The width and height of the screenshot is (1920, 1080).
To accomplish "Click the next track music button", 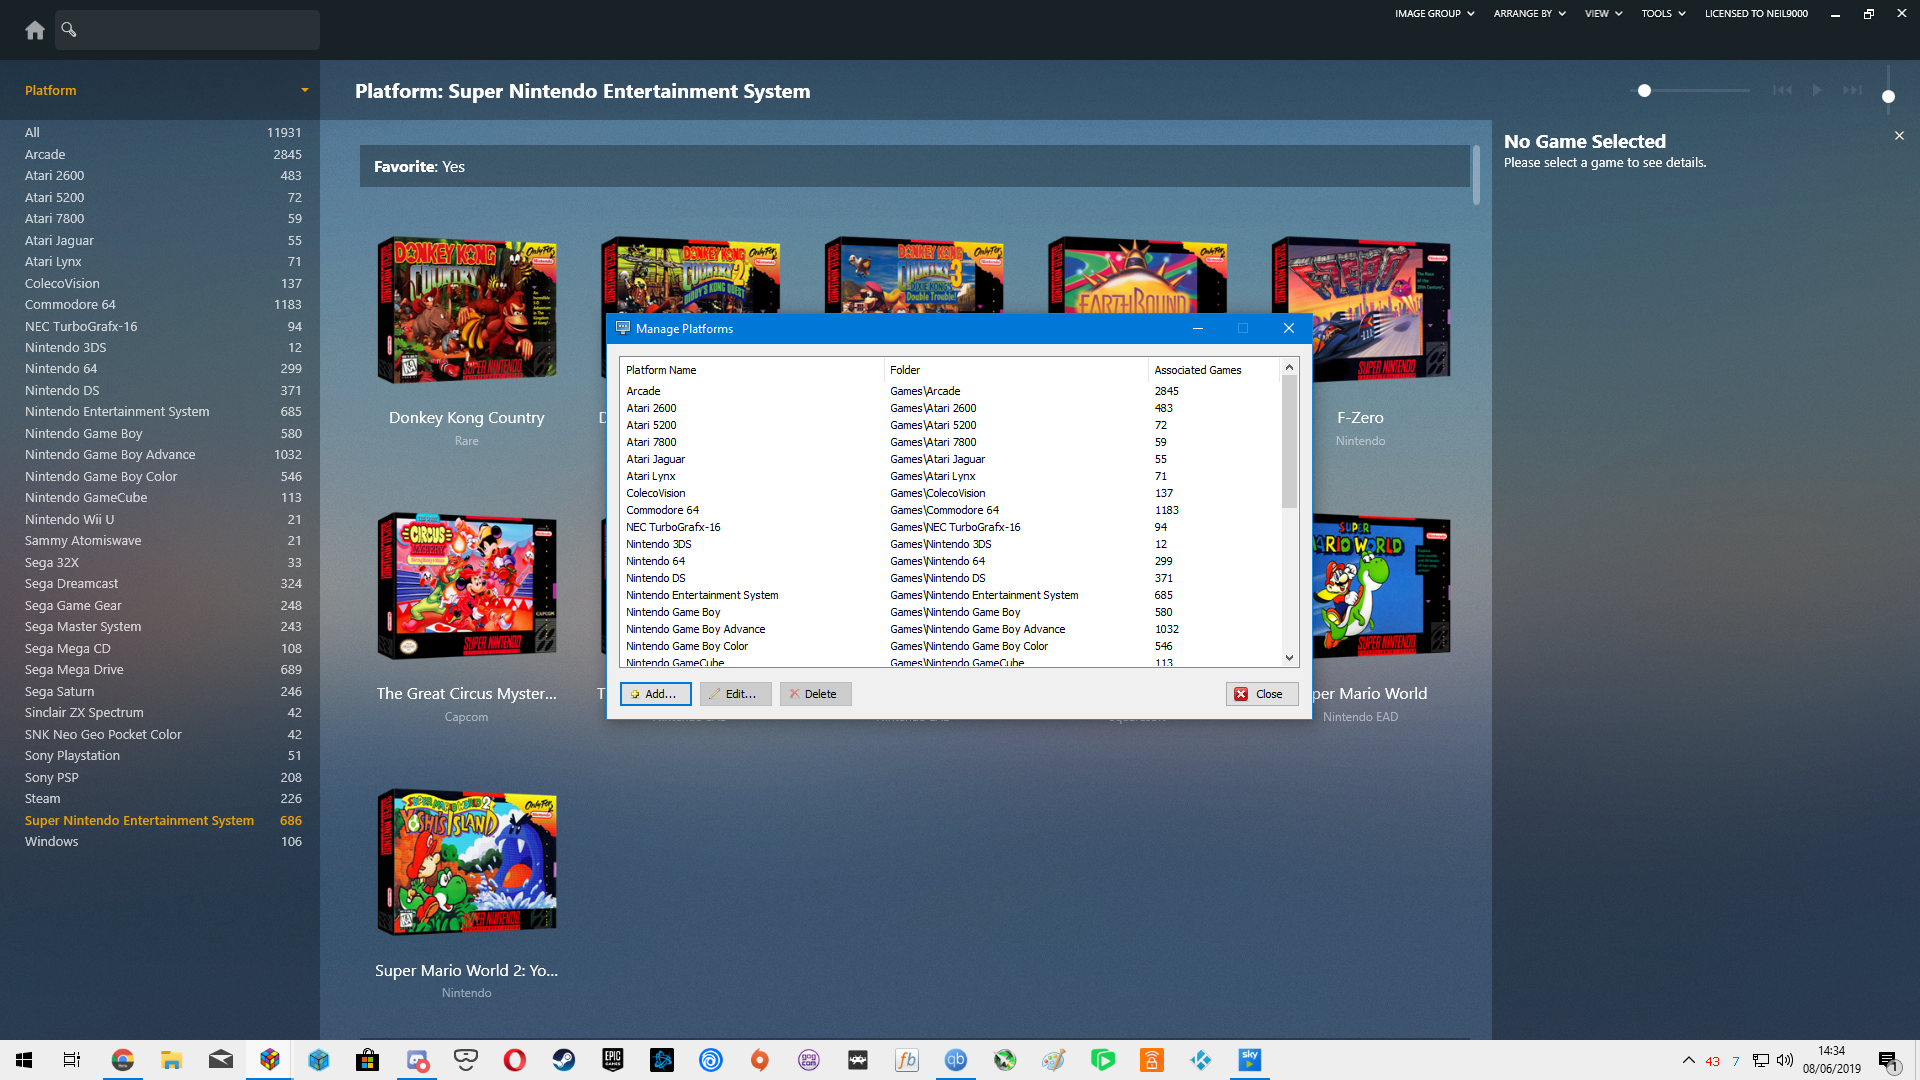I will coord(1853,90).
